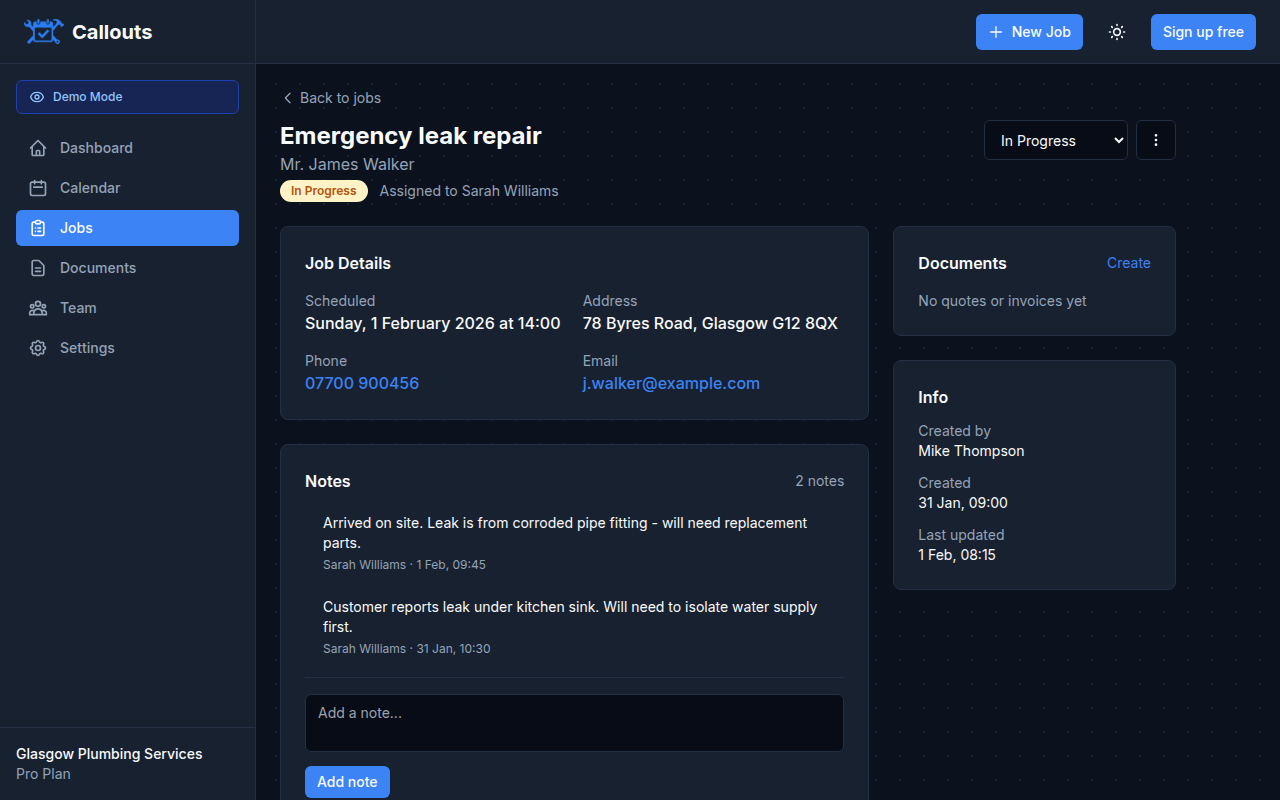Viewport: 1280px width, 800px height.
Task: Click the In Progress status badge
Action: pyautogui.click(x=324, y=190)
